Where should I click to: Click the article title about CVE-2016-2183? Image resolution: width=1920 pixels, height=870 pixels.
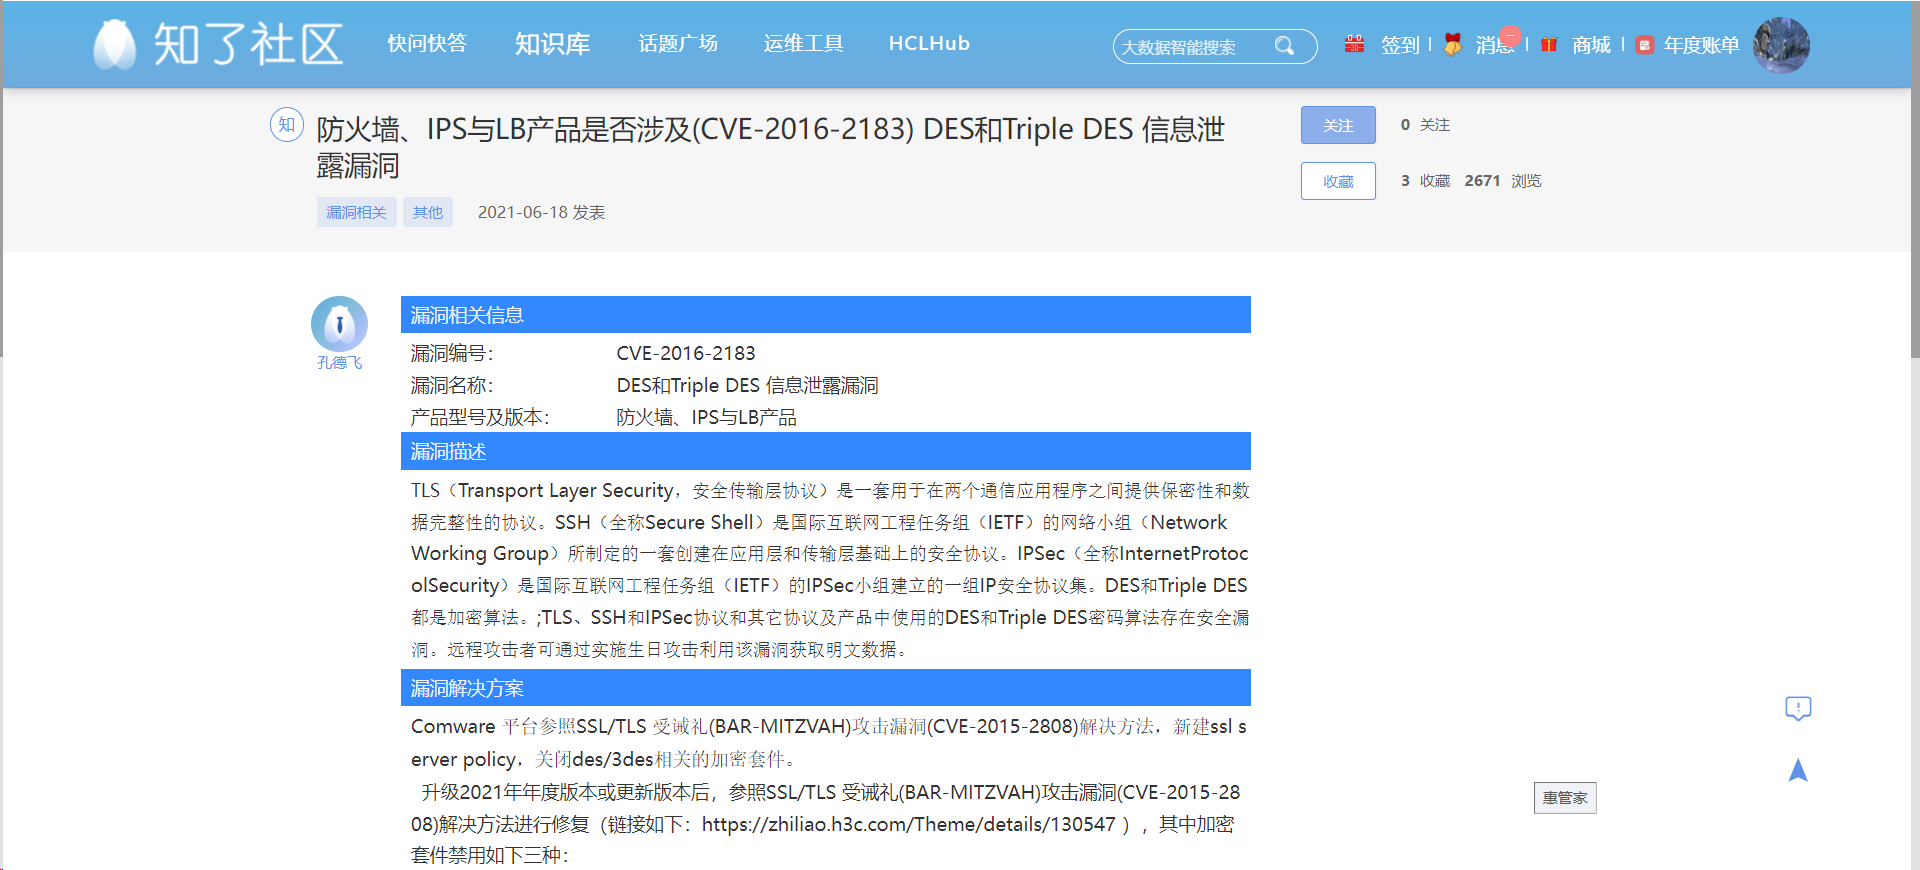tap(770, 147)
